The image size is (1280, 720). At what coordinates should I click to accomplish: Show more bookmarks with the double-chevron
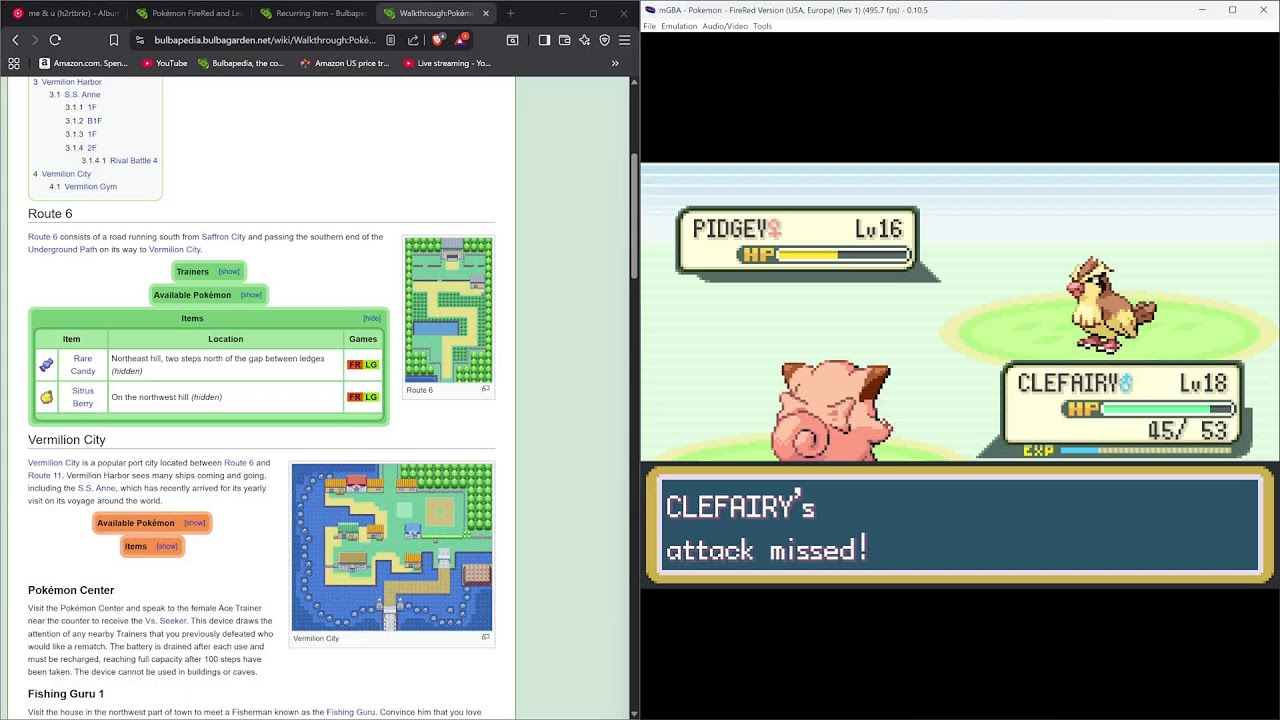pyautogui.click(x=615, y=63)
